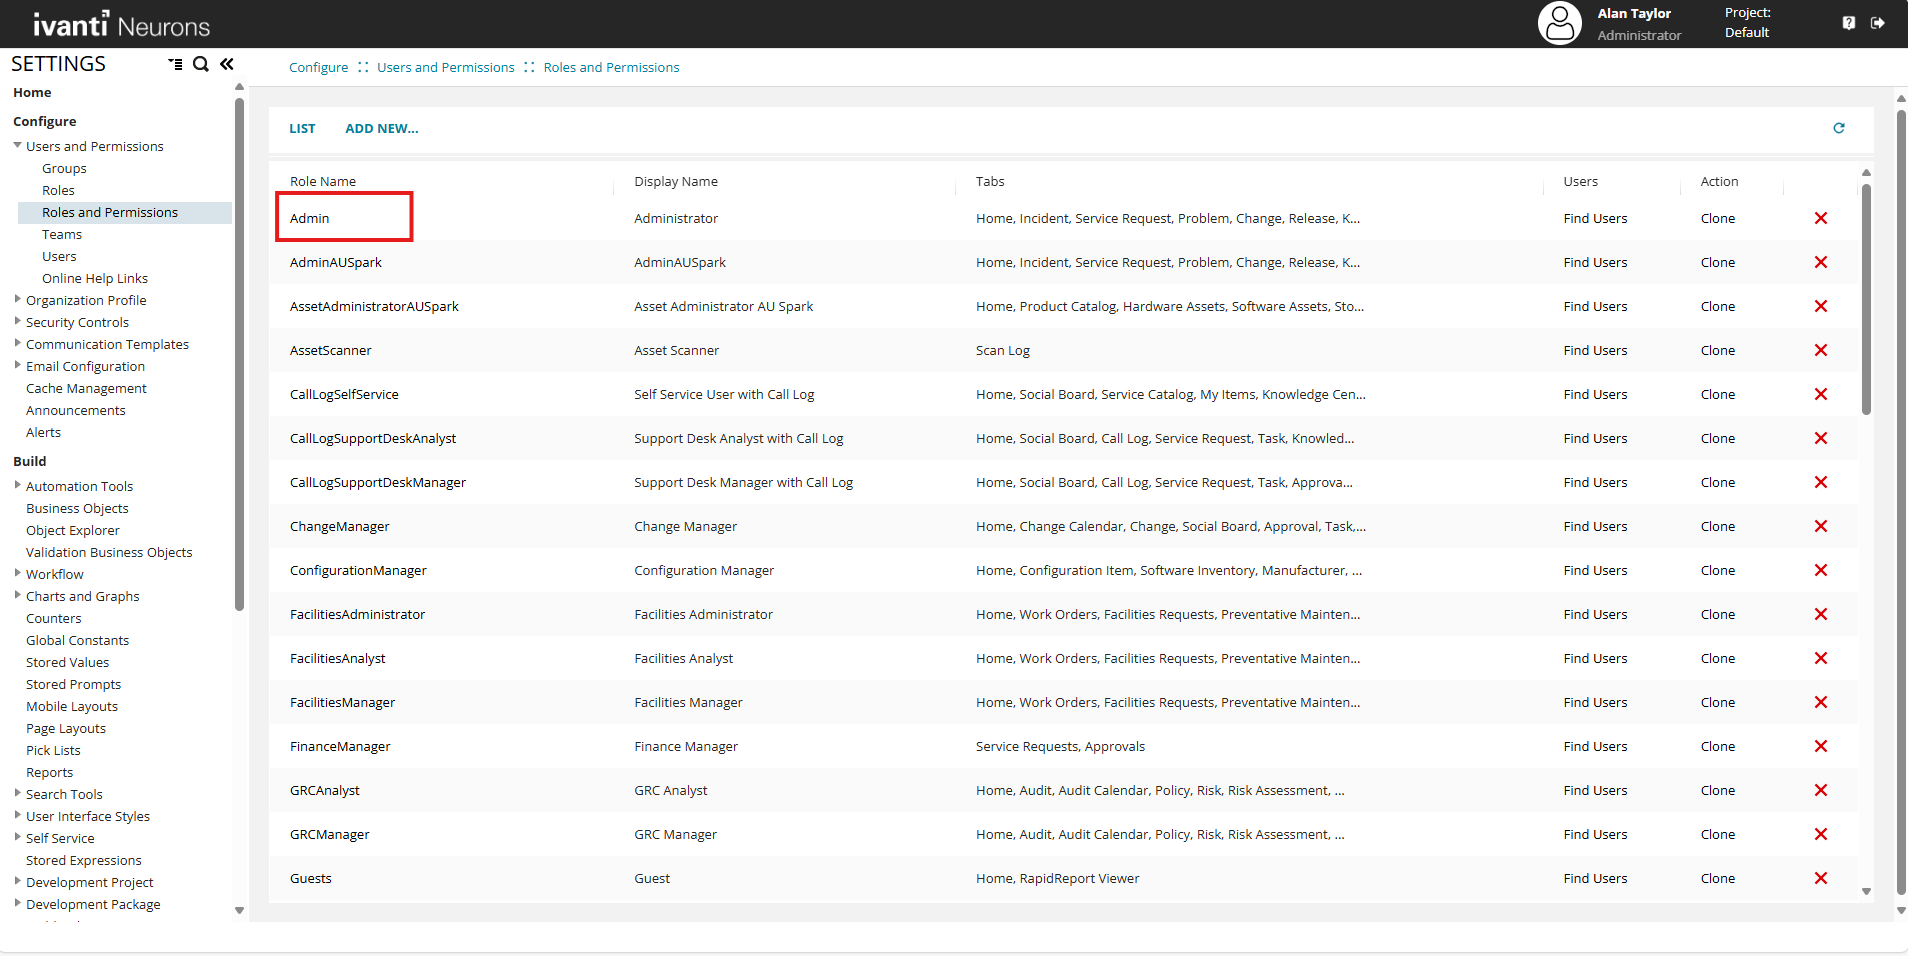The image size is (1908, 956).
Task: Delete the AdminAUSpark role
Action: coord(1820,262)
